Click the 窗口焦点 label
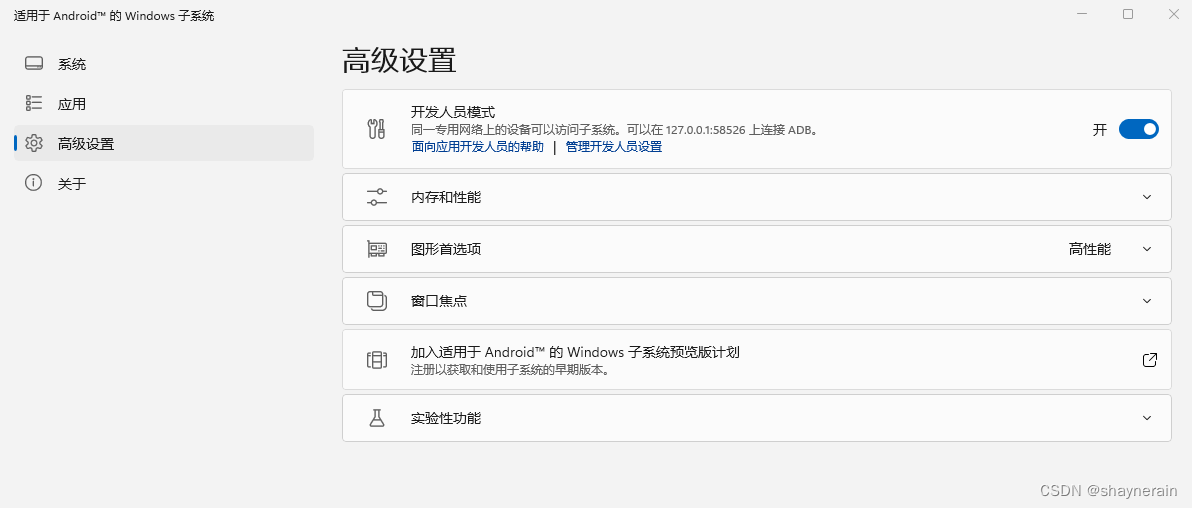 [x=439, y=300]
